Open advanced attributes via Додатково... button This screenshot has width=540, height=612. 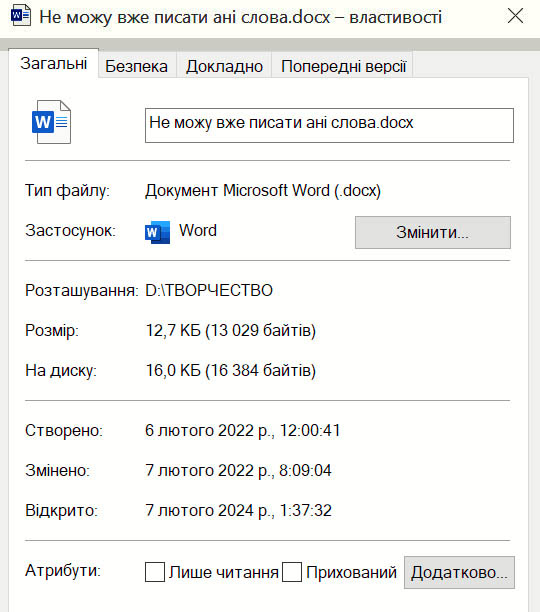[459, 572]
